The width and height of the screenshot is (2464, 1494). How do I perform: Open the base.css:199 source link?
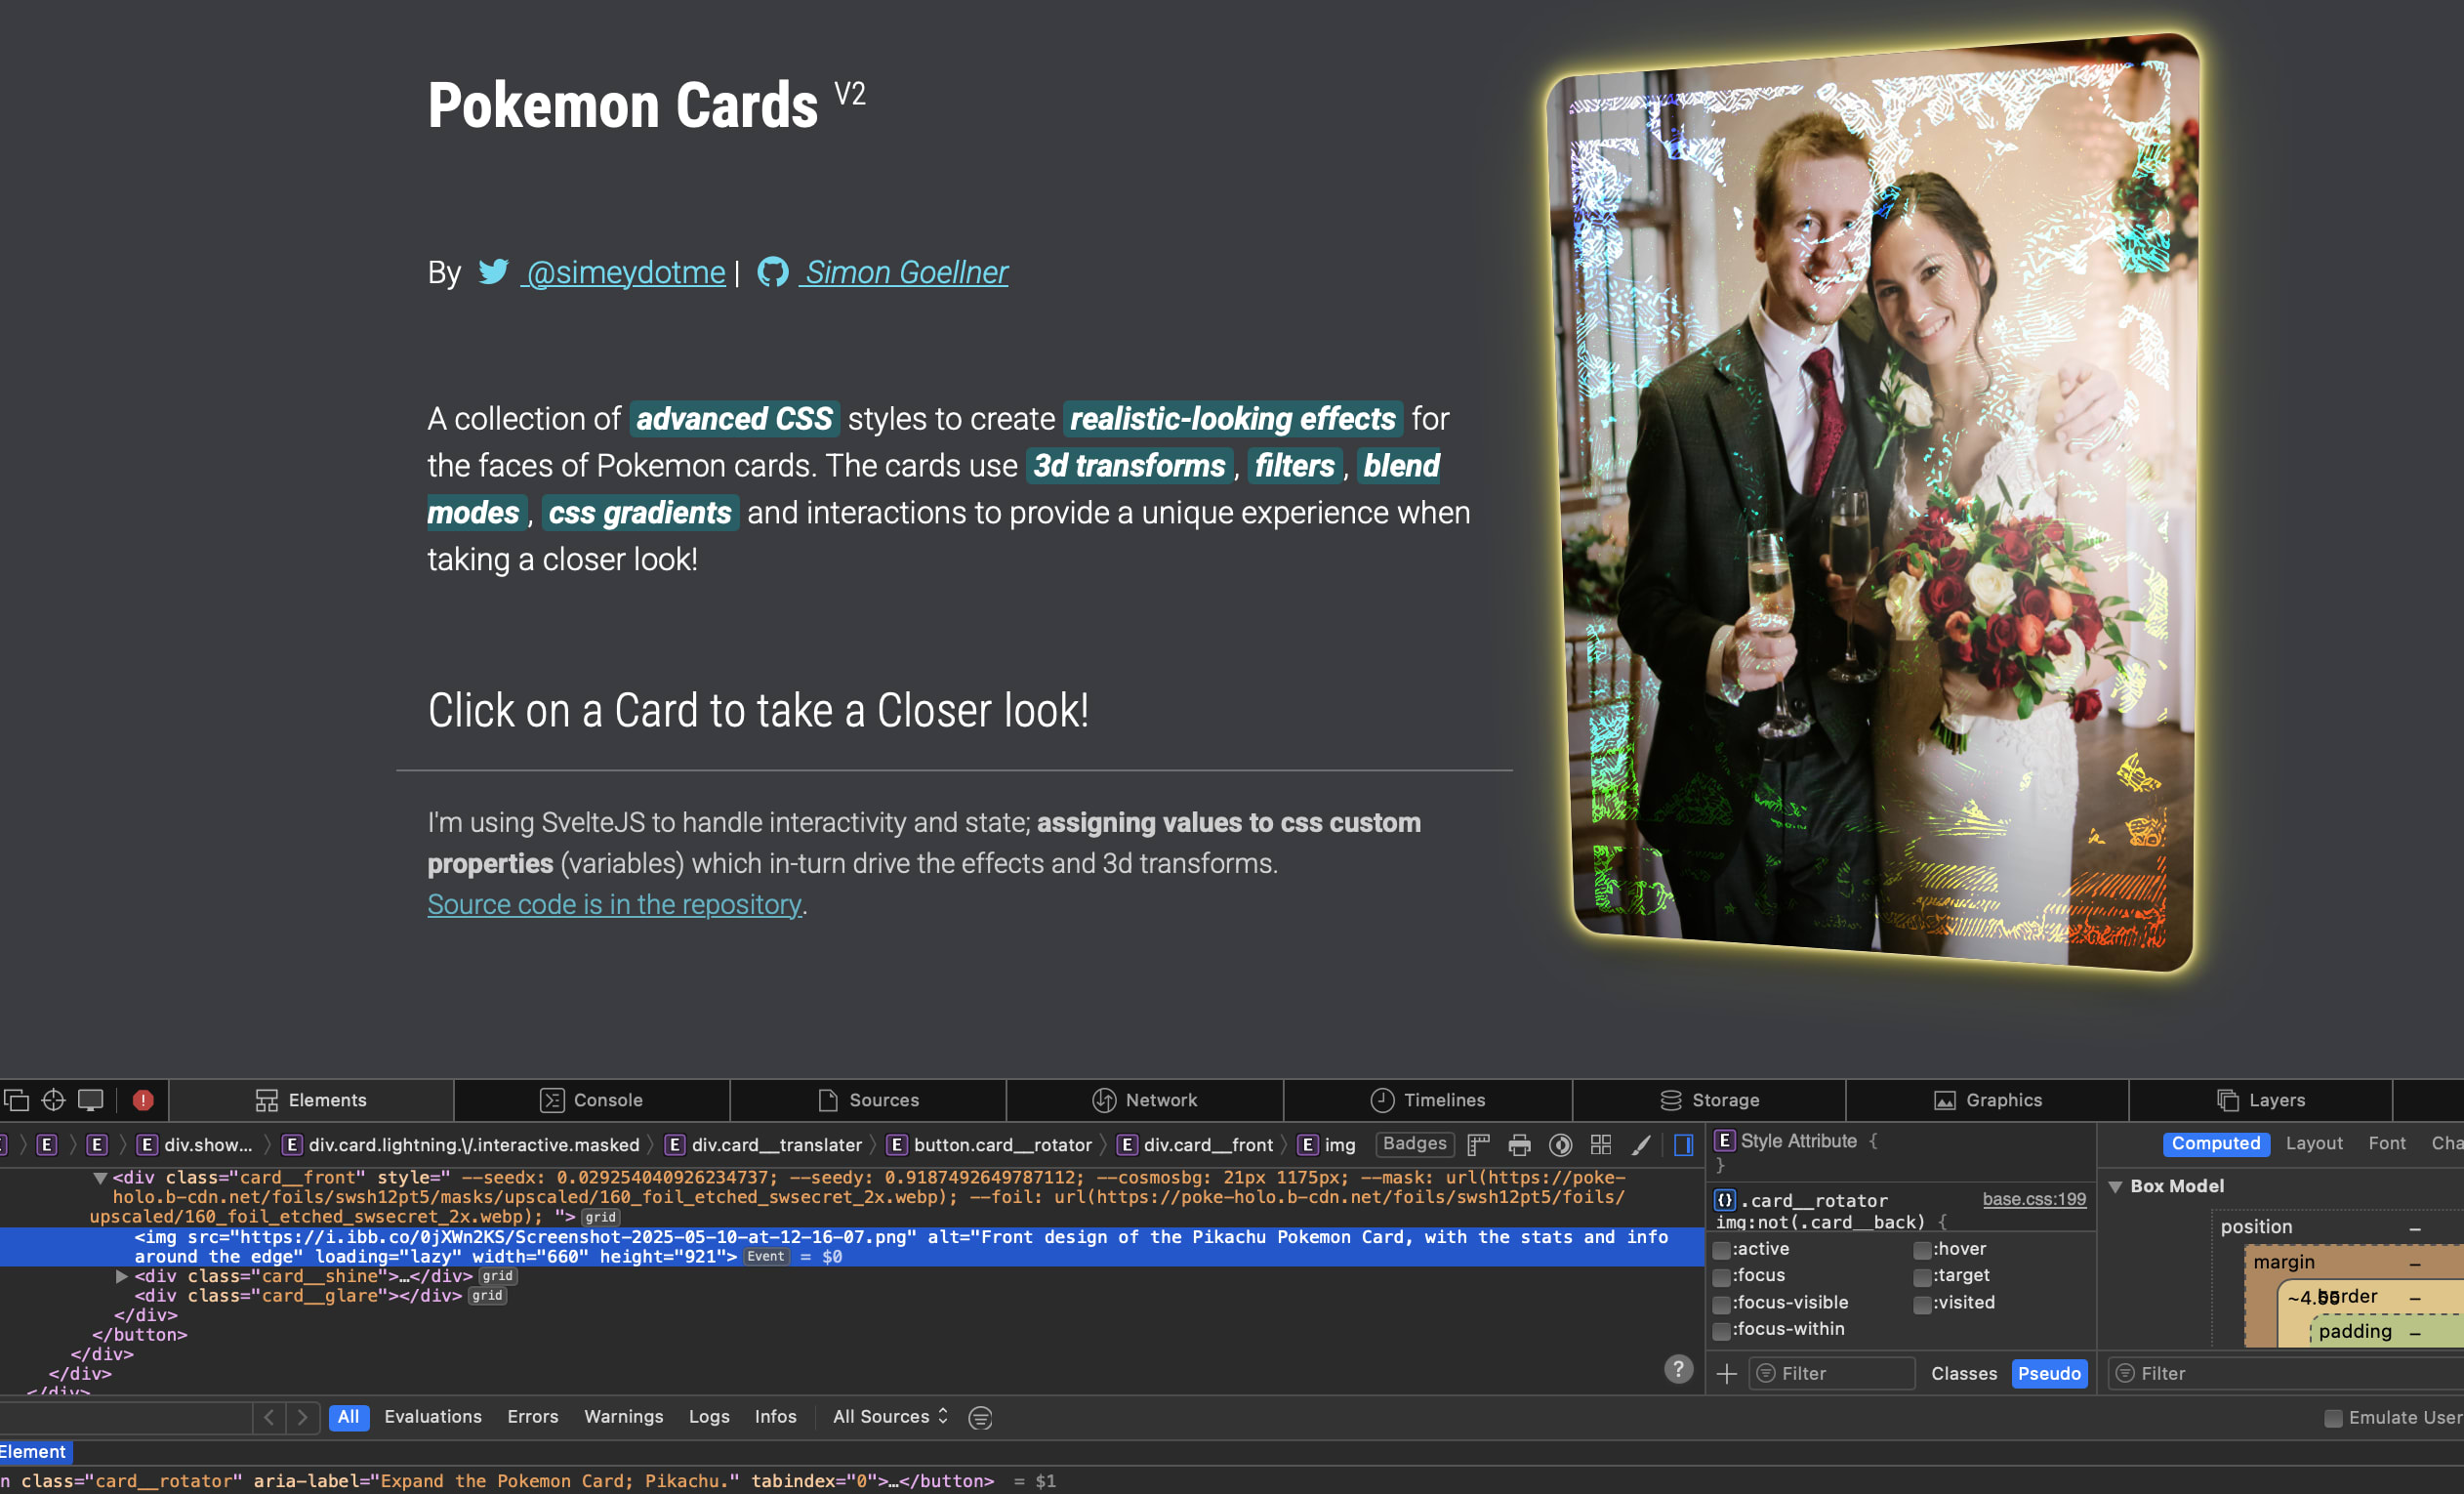click(2034, 1199)
